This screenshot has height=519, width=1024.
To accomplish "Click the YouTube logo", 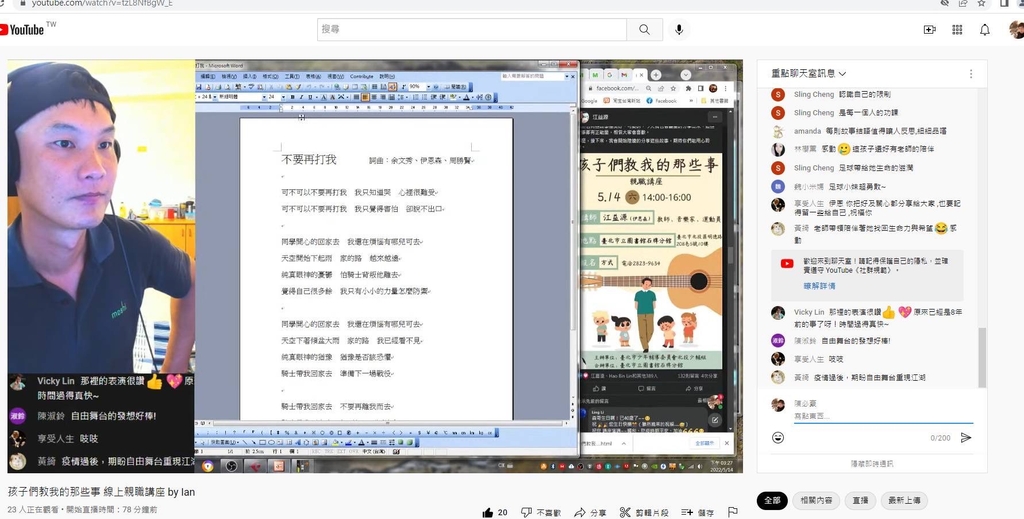I will coord(23,29).
